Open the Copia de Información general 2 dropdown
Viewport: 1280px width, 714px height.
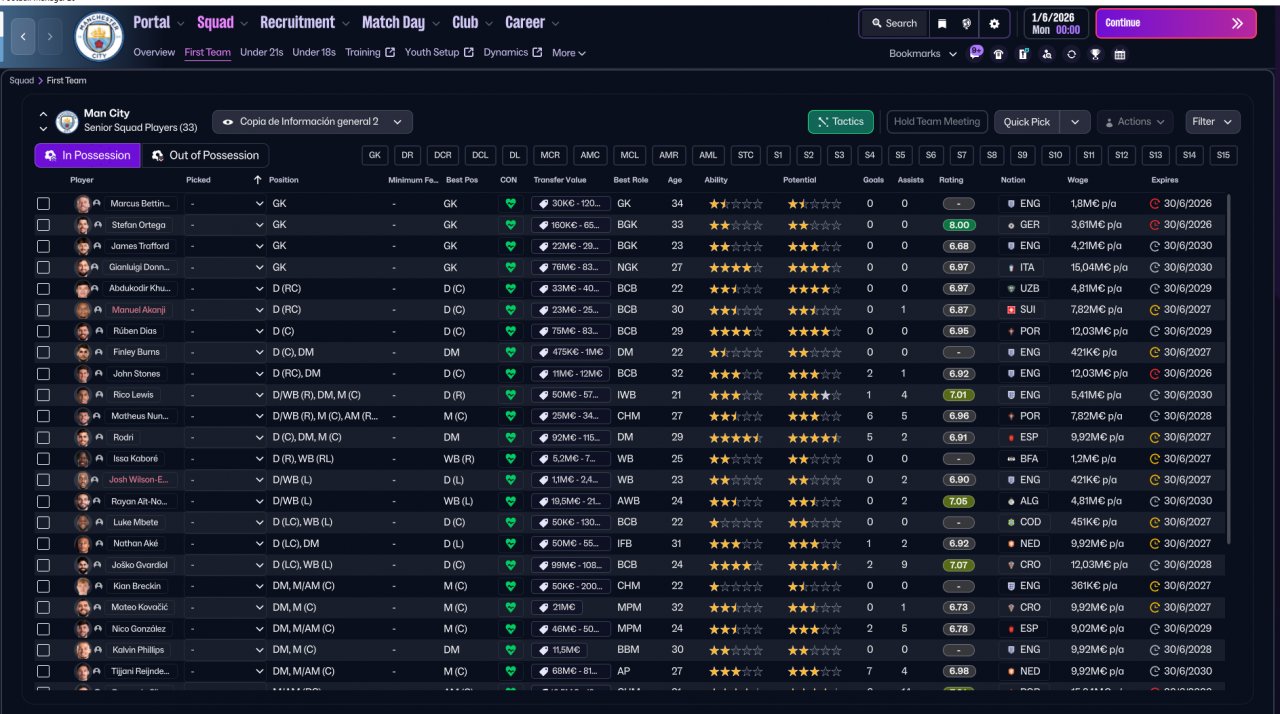pyautogui.click(x=312, y=122)
